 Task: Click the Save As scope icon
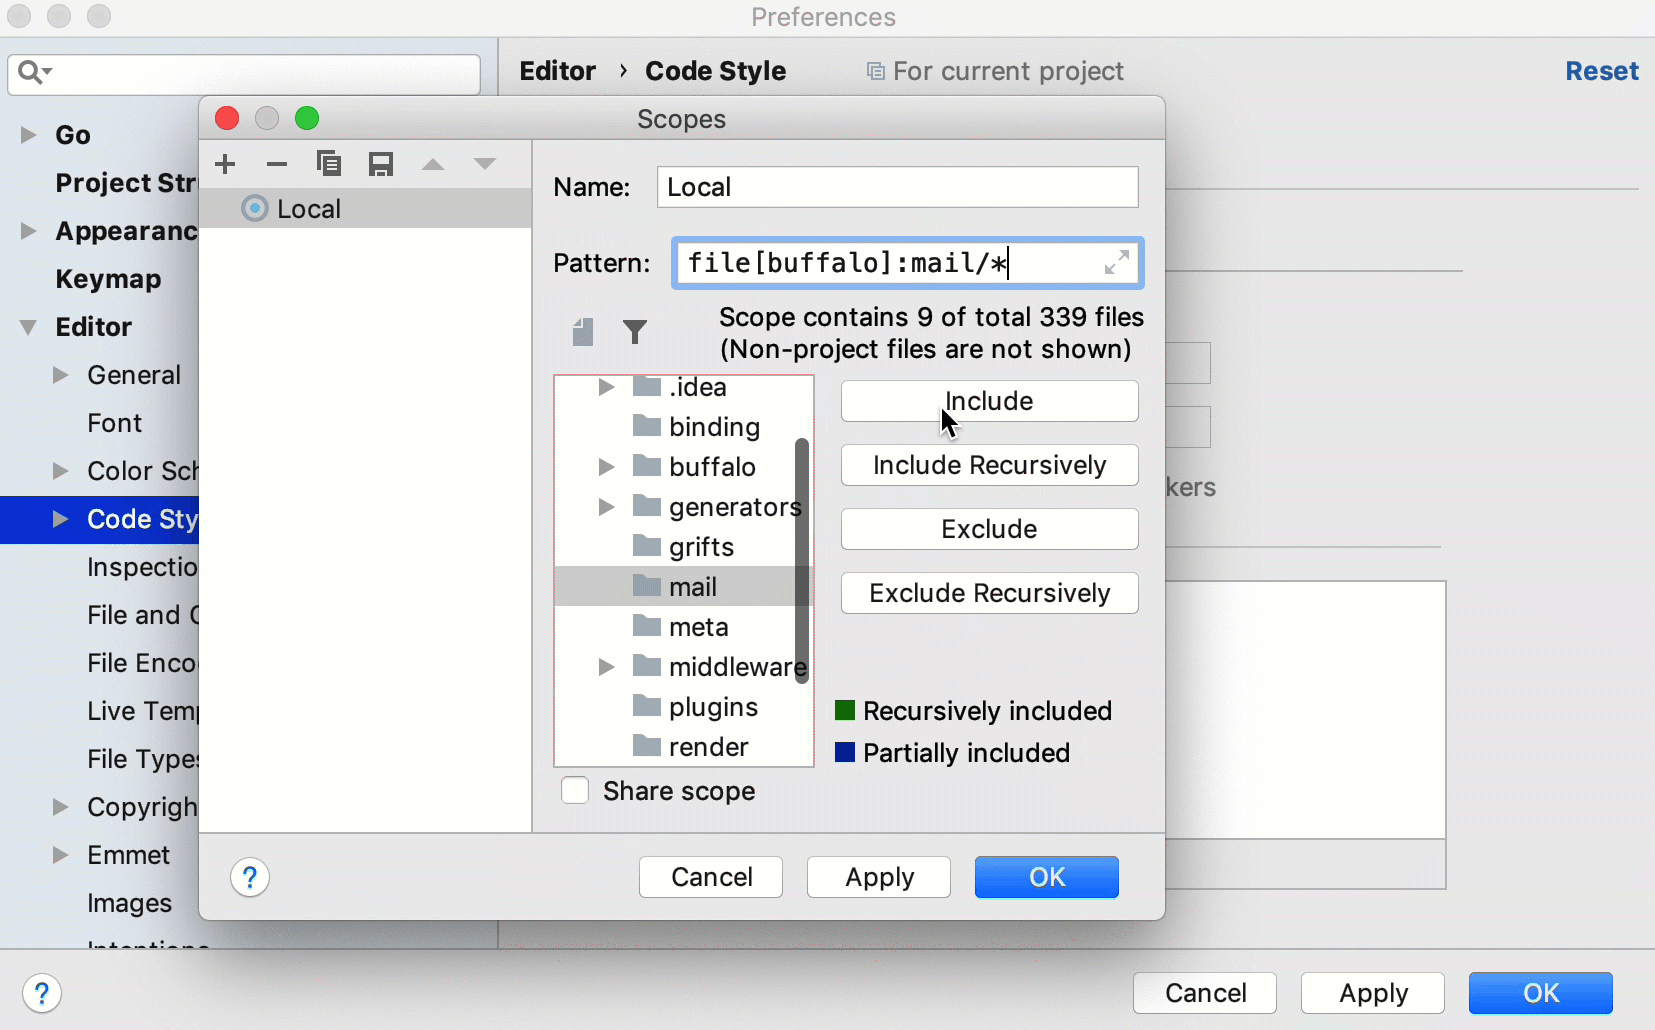tap(381, 164)
